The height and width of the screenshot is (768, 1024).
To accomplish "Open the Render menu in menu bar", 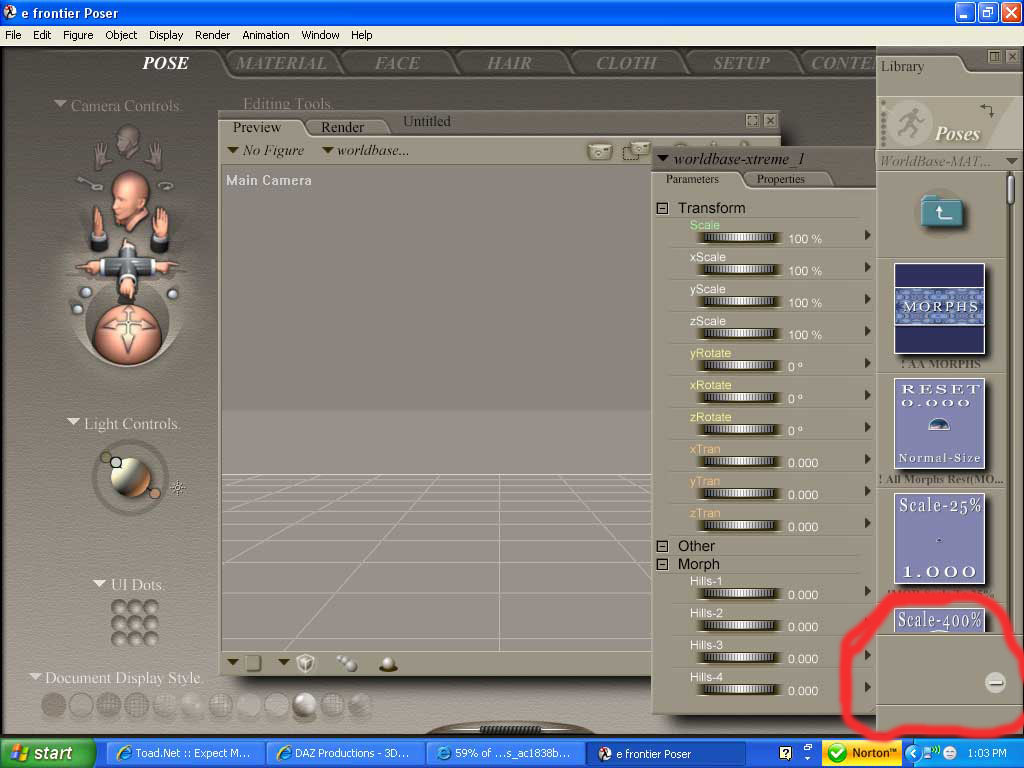I will 212,35.
